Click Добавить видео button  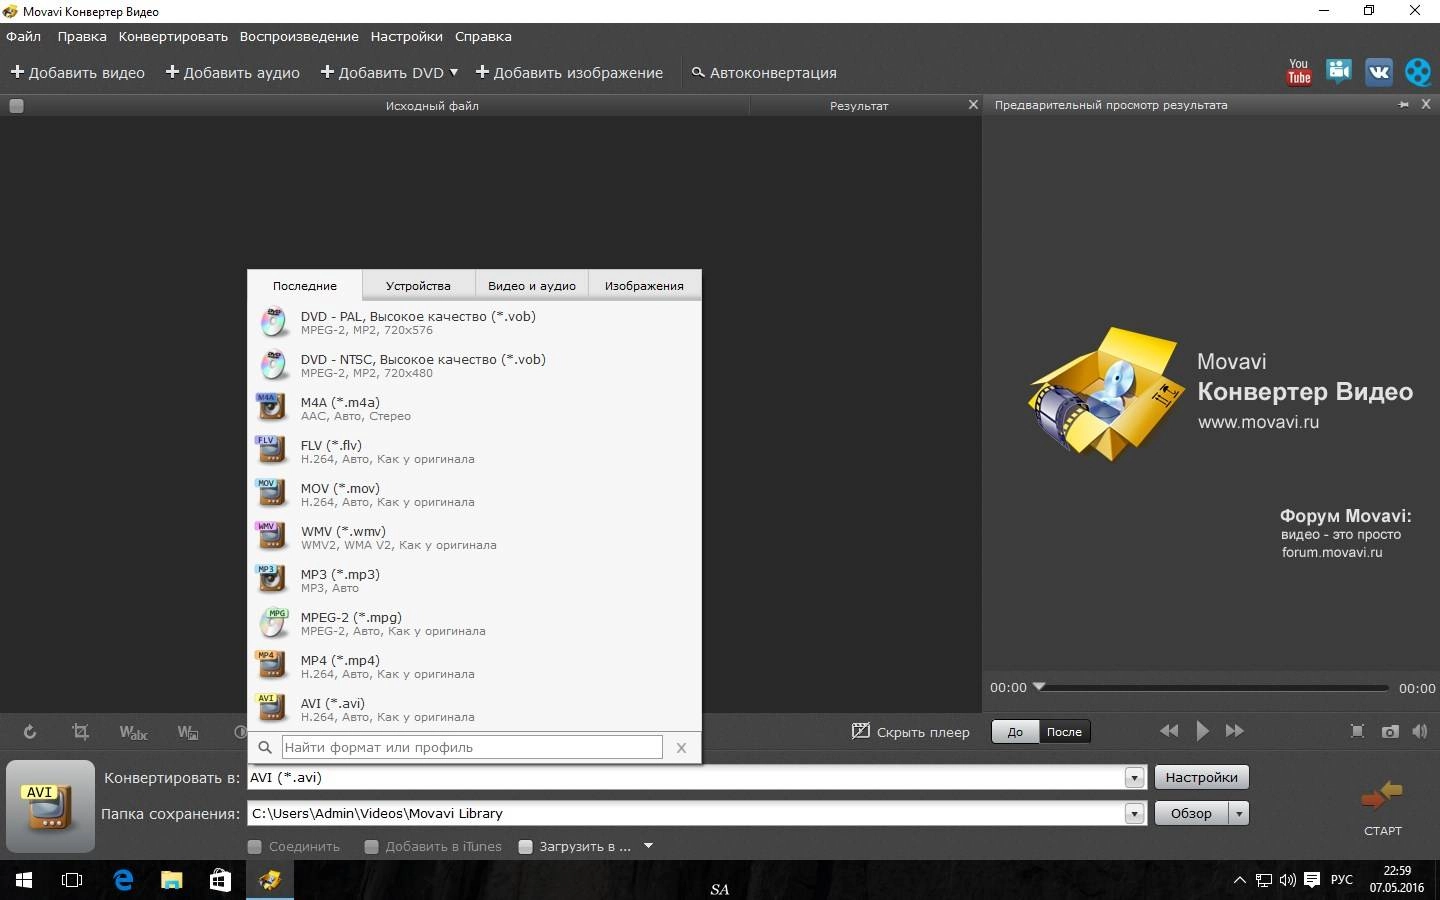coord(78,72)
